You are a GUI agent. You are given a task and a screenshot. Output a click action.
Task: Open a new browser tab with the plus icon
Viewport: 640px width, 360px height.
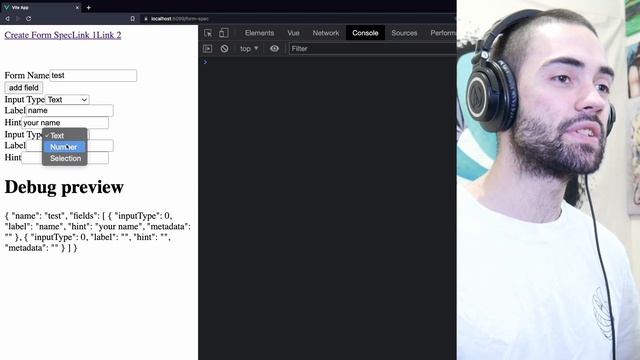[89, 7]
